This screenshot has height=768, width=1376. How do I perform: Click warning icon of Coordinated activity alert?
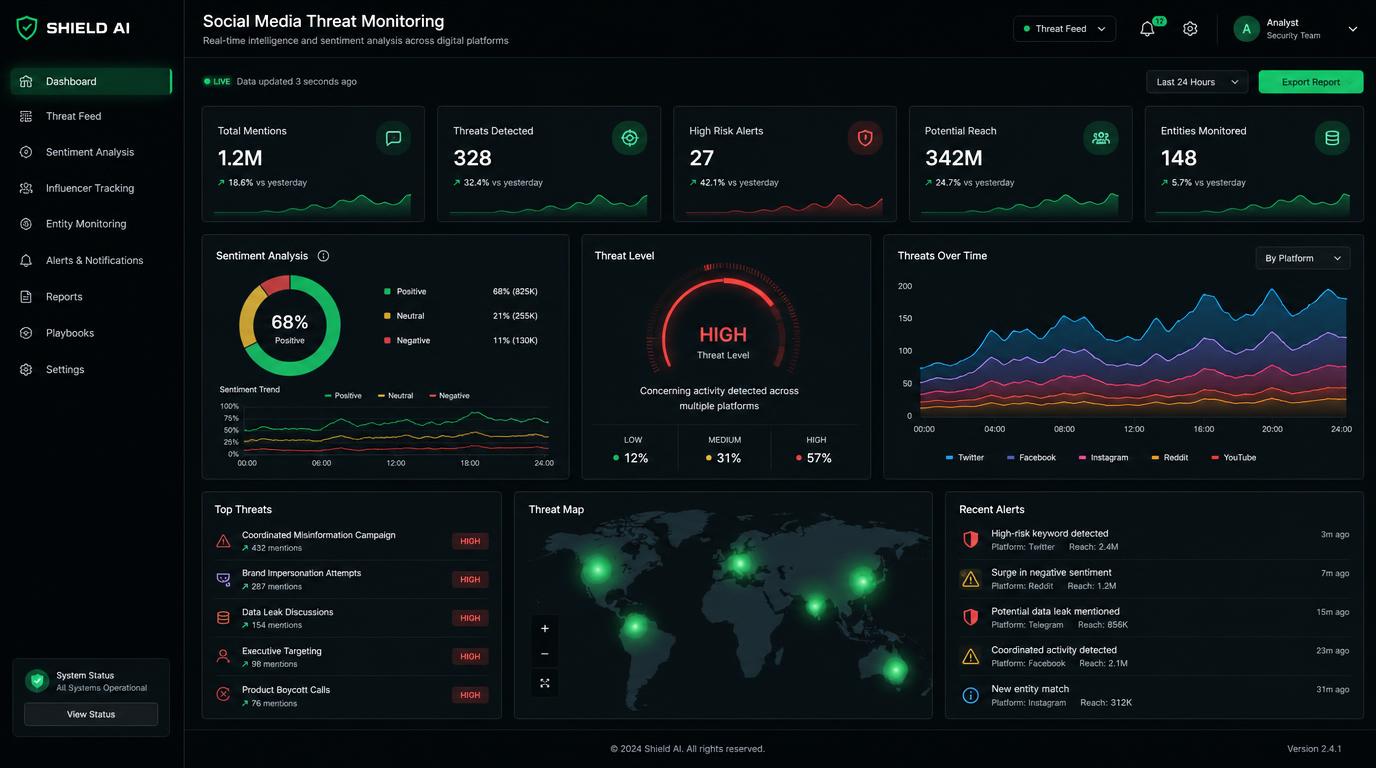tap(970, 656)
